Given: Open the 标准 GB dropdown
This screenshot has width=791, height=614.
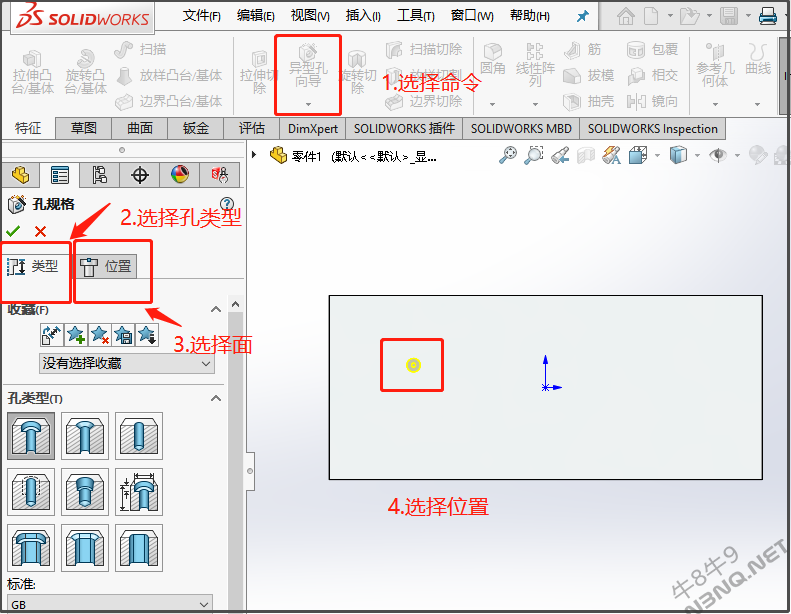Looking at the screenshot, I should (x=110, y=604).
